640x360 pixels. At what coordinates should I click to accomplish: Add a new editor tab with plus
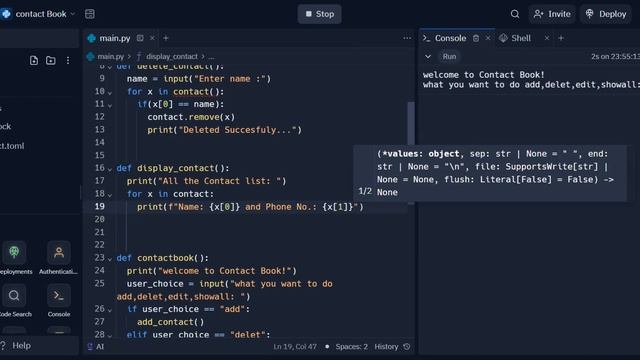click(166, 38)
